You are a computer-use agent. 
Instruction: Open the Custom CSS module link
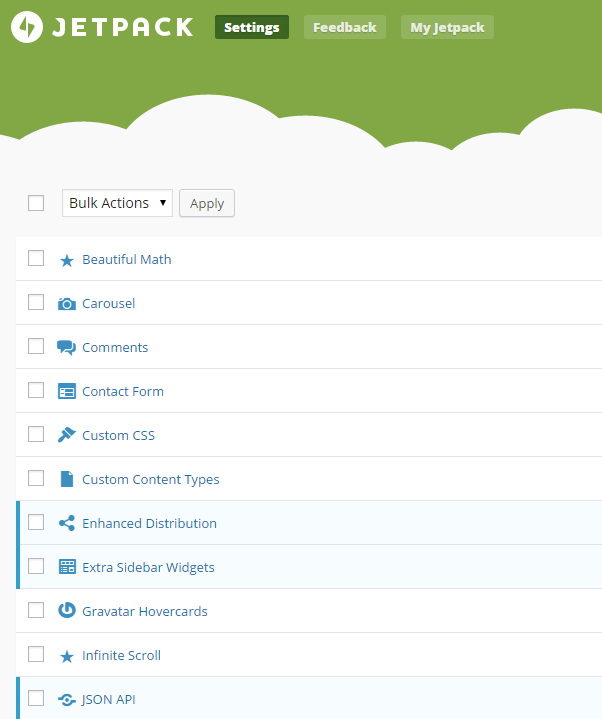[118, 436]
